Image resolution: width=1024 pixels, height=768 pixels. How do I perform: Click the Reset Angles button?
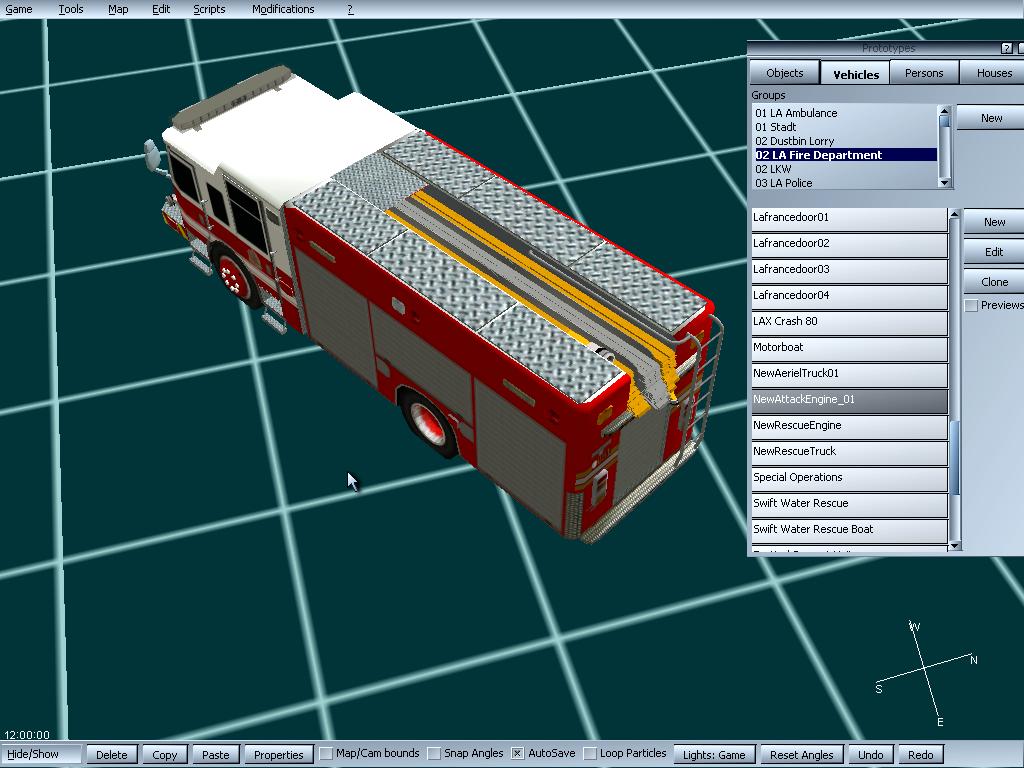tap(801, 754)
